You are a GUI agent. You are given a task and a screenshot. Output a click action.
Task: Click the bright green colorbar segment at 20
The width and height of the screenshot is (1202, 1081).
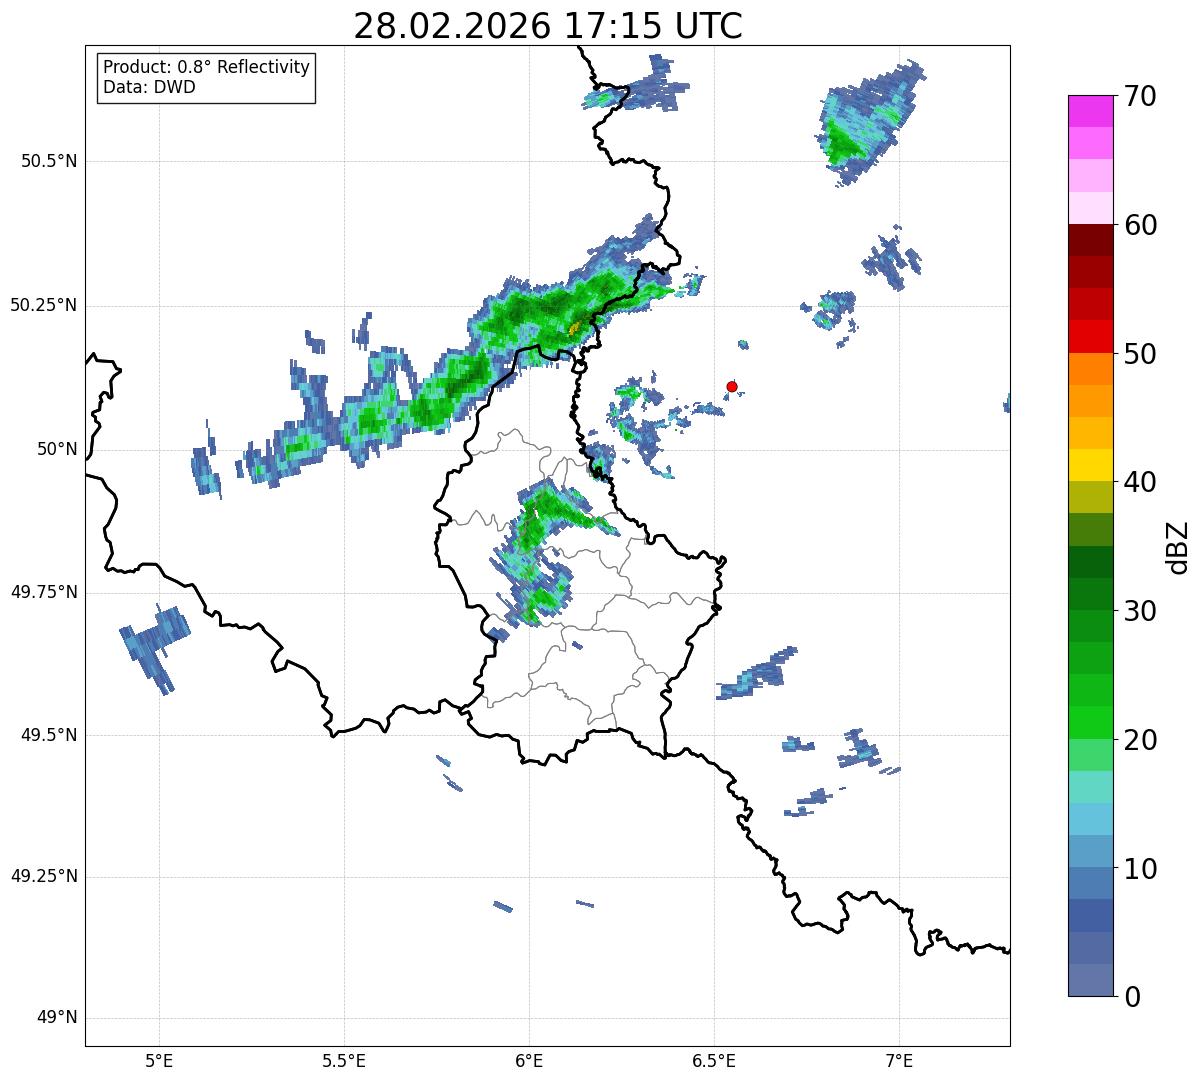coord(1090,722)
